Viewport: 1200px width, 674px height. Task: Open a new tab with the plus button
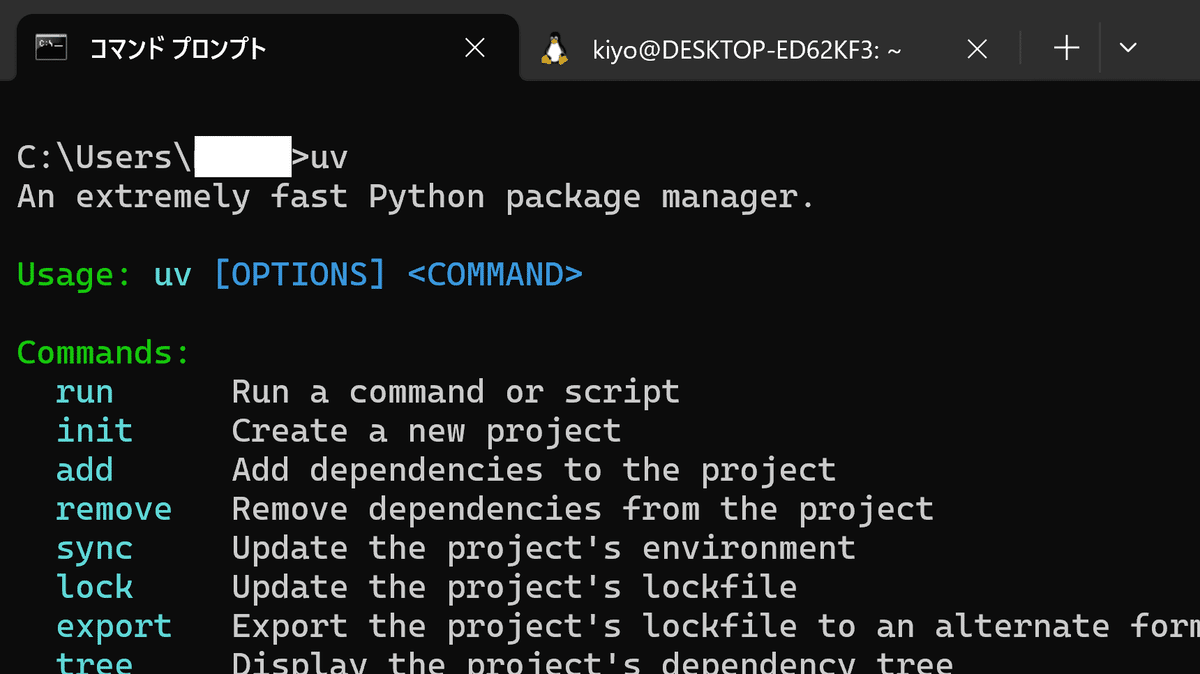click(1067, 48)
